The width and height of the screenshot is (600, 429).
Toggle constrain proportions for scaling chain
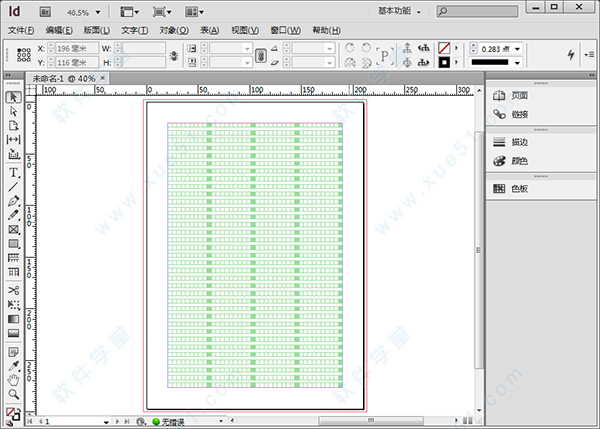click(x=261, y=56)
